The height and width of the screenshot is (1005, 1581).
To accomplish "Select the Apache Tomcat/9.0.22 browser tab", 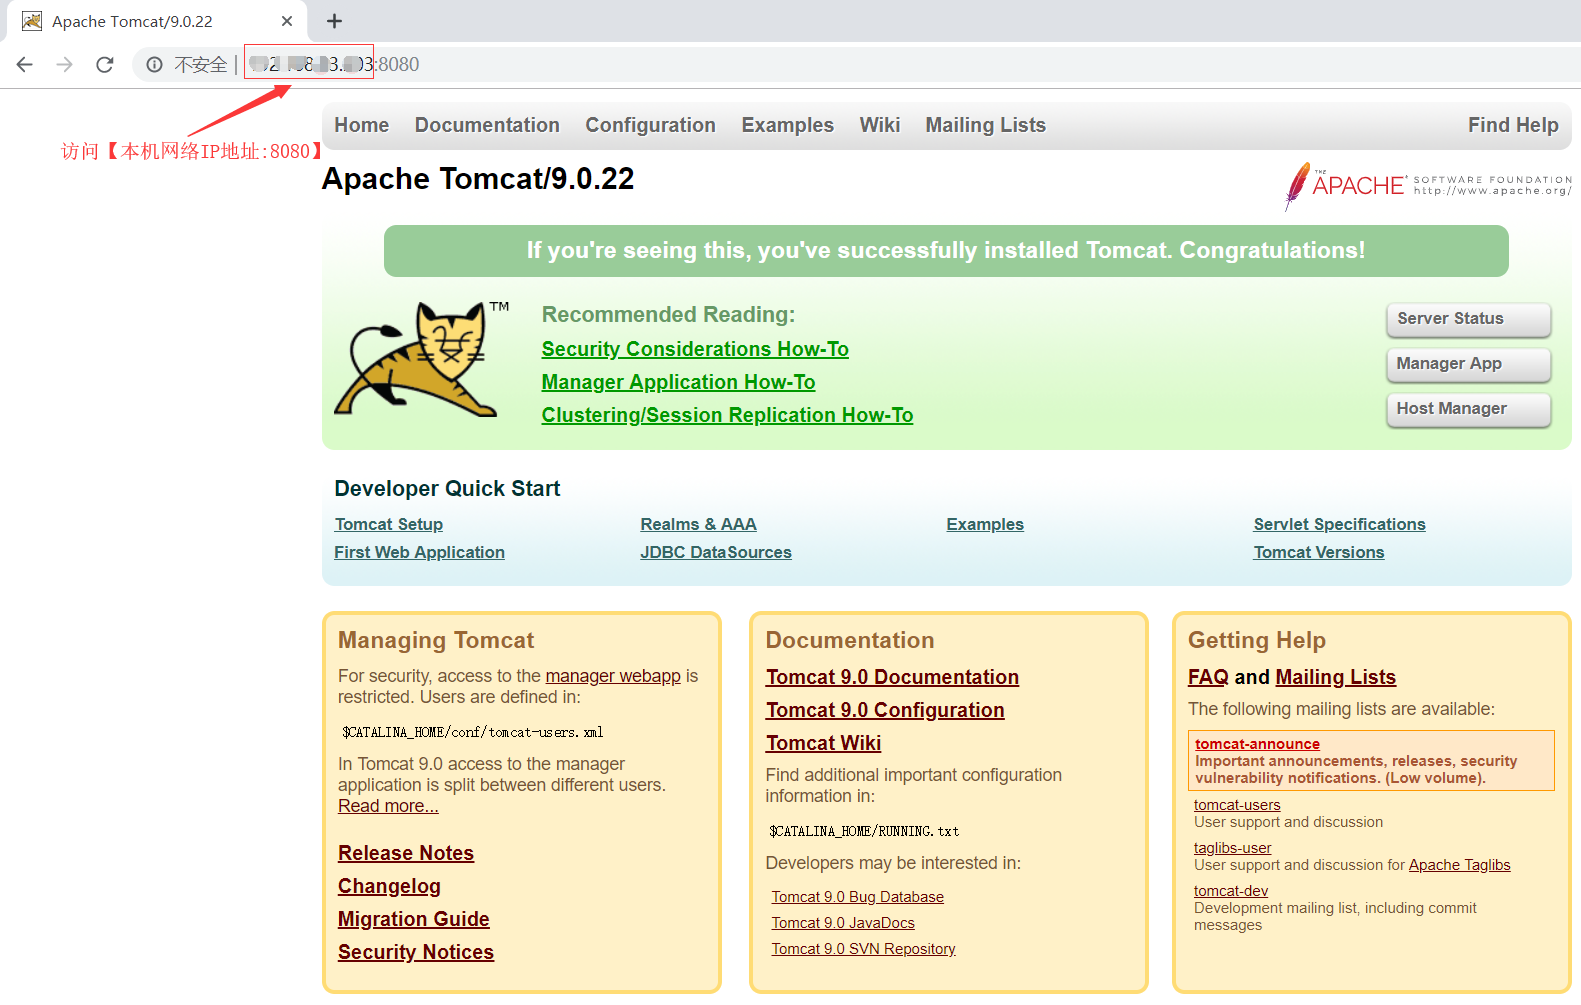I will pos(157,21).
